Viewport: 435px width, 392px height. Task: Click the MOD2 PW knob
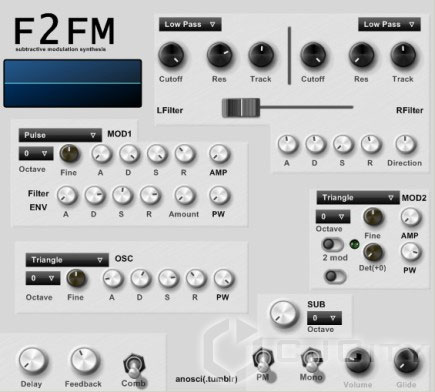pos(411,252)
